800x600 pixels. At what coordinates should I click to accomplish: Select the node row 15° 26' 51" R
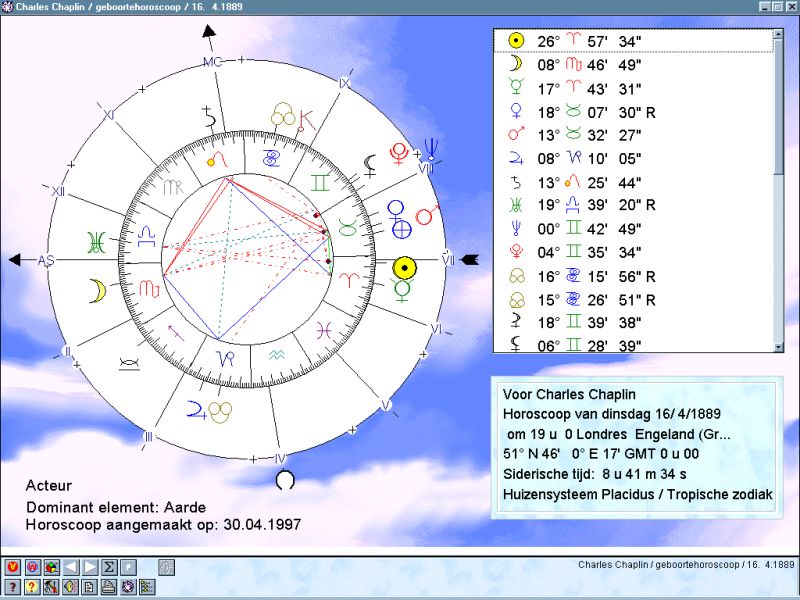point(634,299)
